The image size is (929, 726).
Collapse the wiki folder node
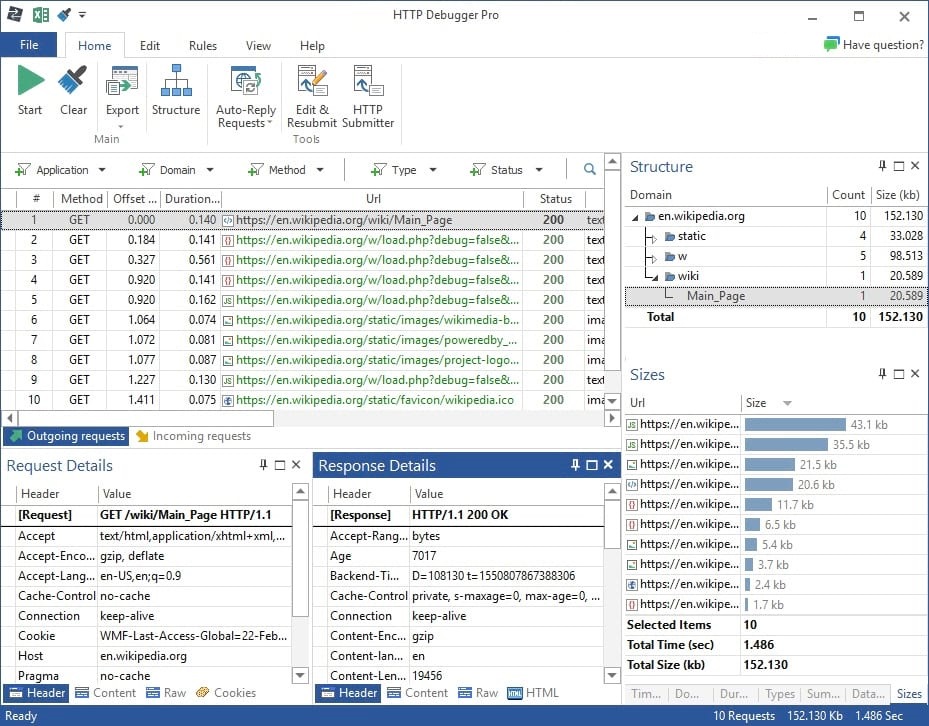click(x=655, y=277)
